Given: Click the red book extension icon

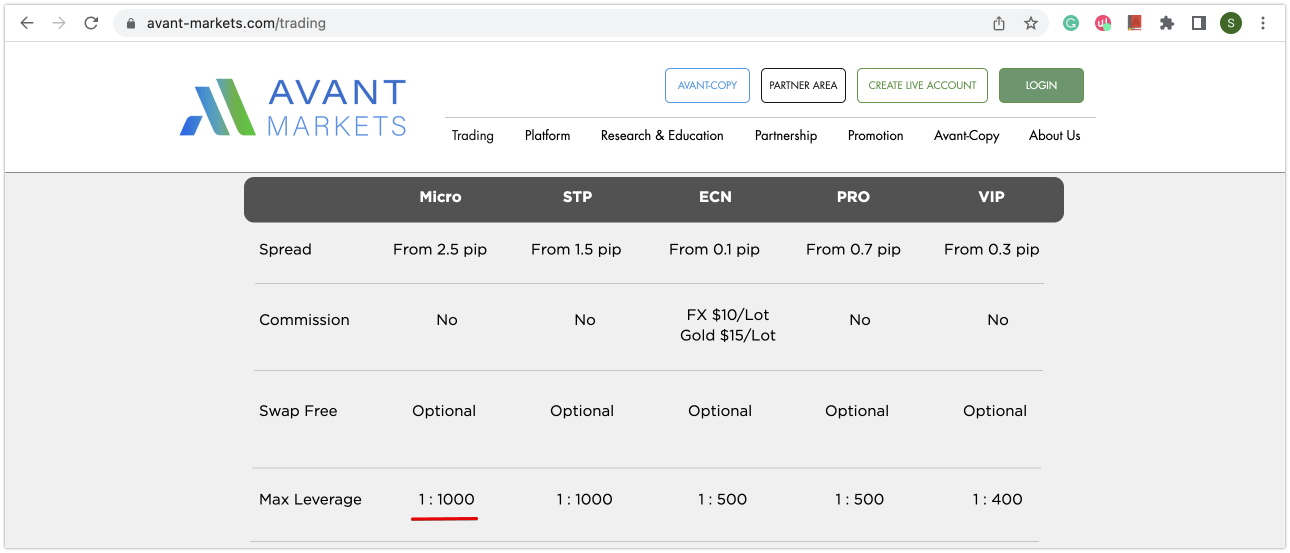Looking at the screenshot, I should click(x=1135, y=23).
